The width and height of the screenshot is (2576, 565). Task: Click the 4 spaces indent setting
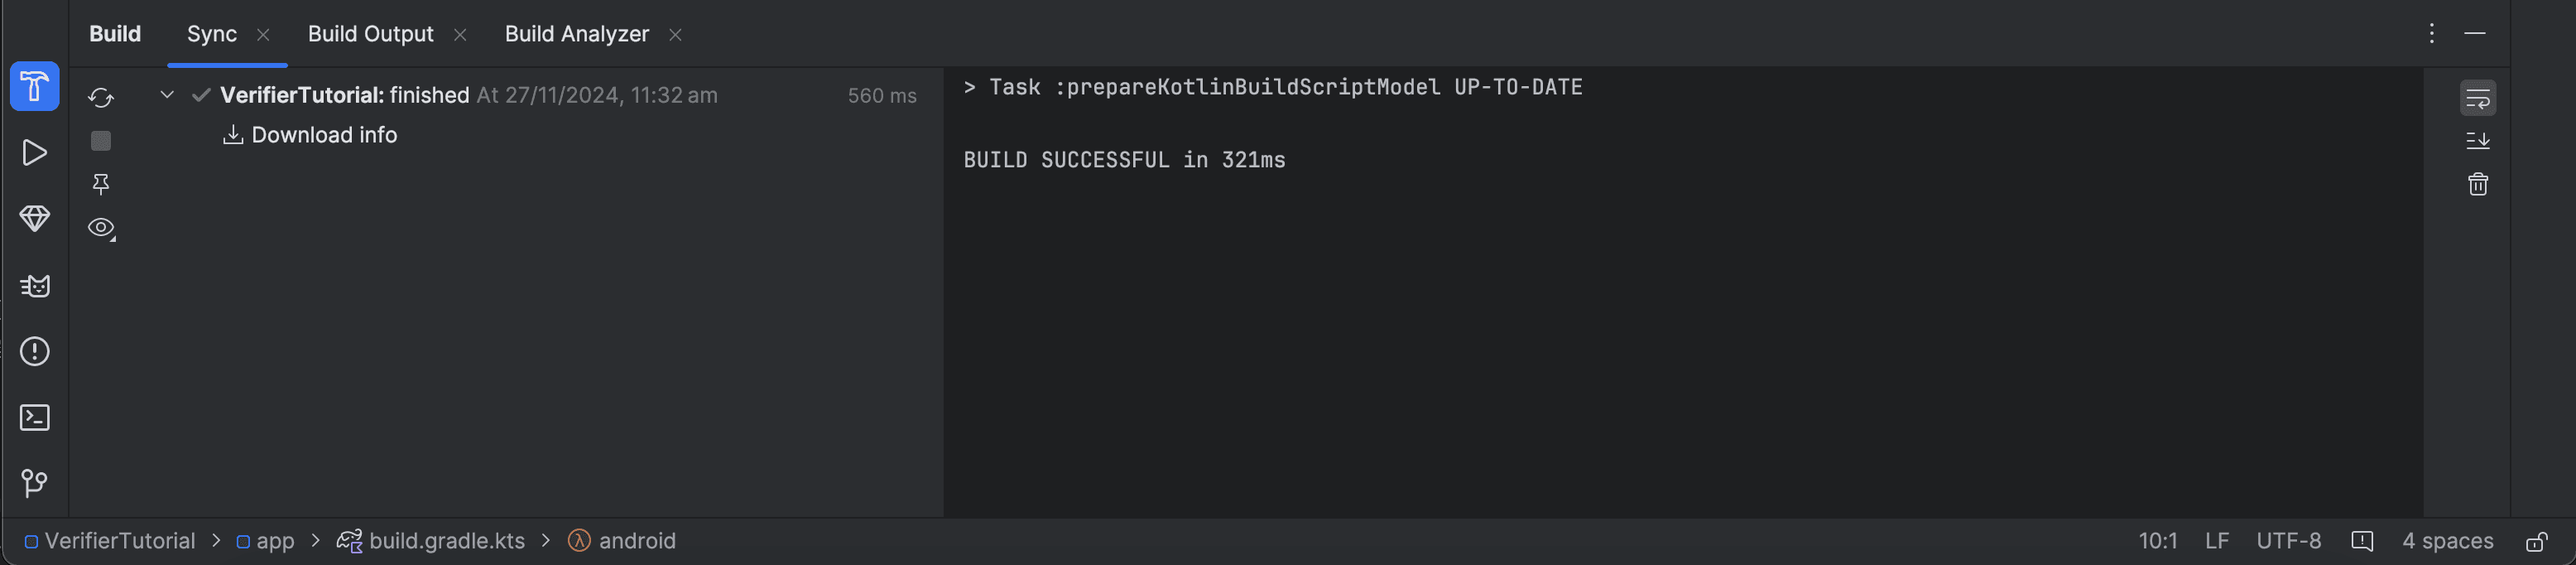click(x=2447, y=541)
